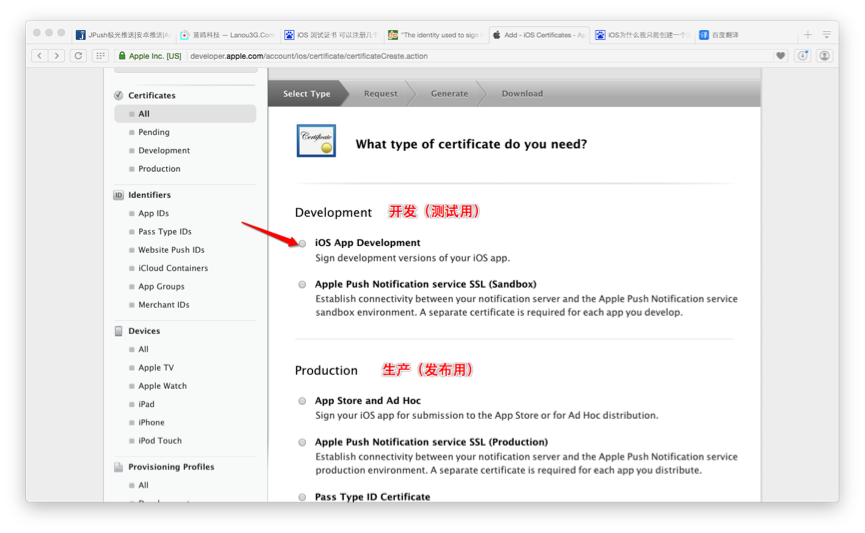Open the user profile icon in toolbar
Screen dimensions: 865x533
pyautogui.click(x=825, y=56)
